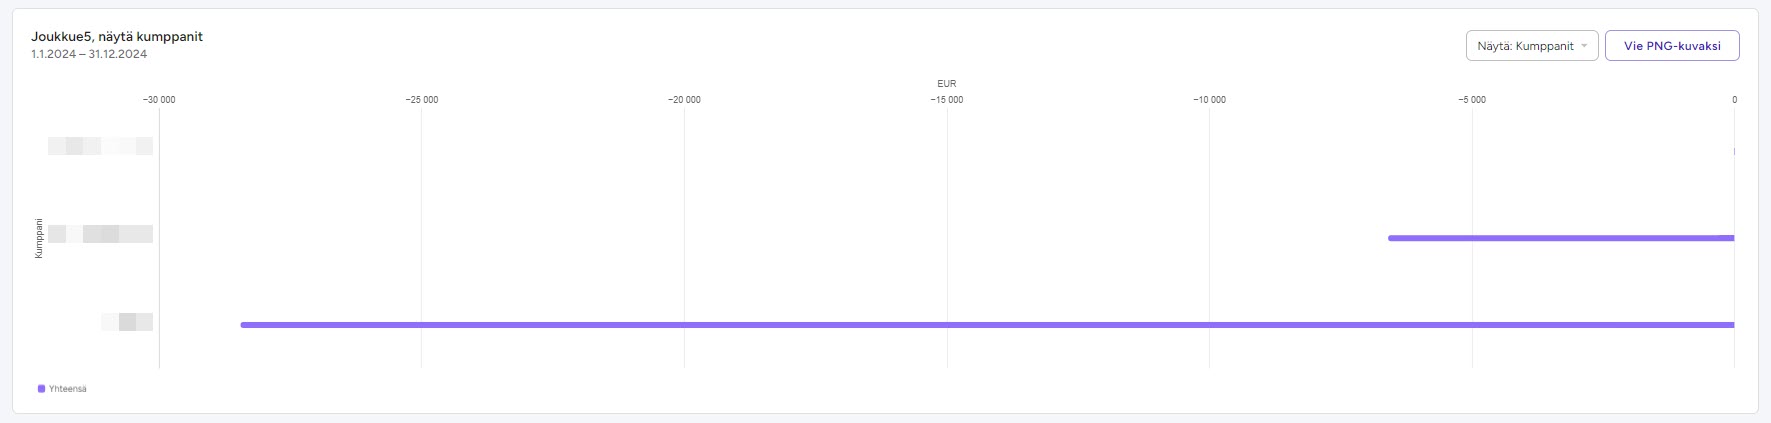
Task: Click the −20 000 axis tick label
Action: pyautogui.click(x=684, y=100)
